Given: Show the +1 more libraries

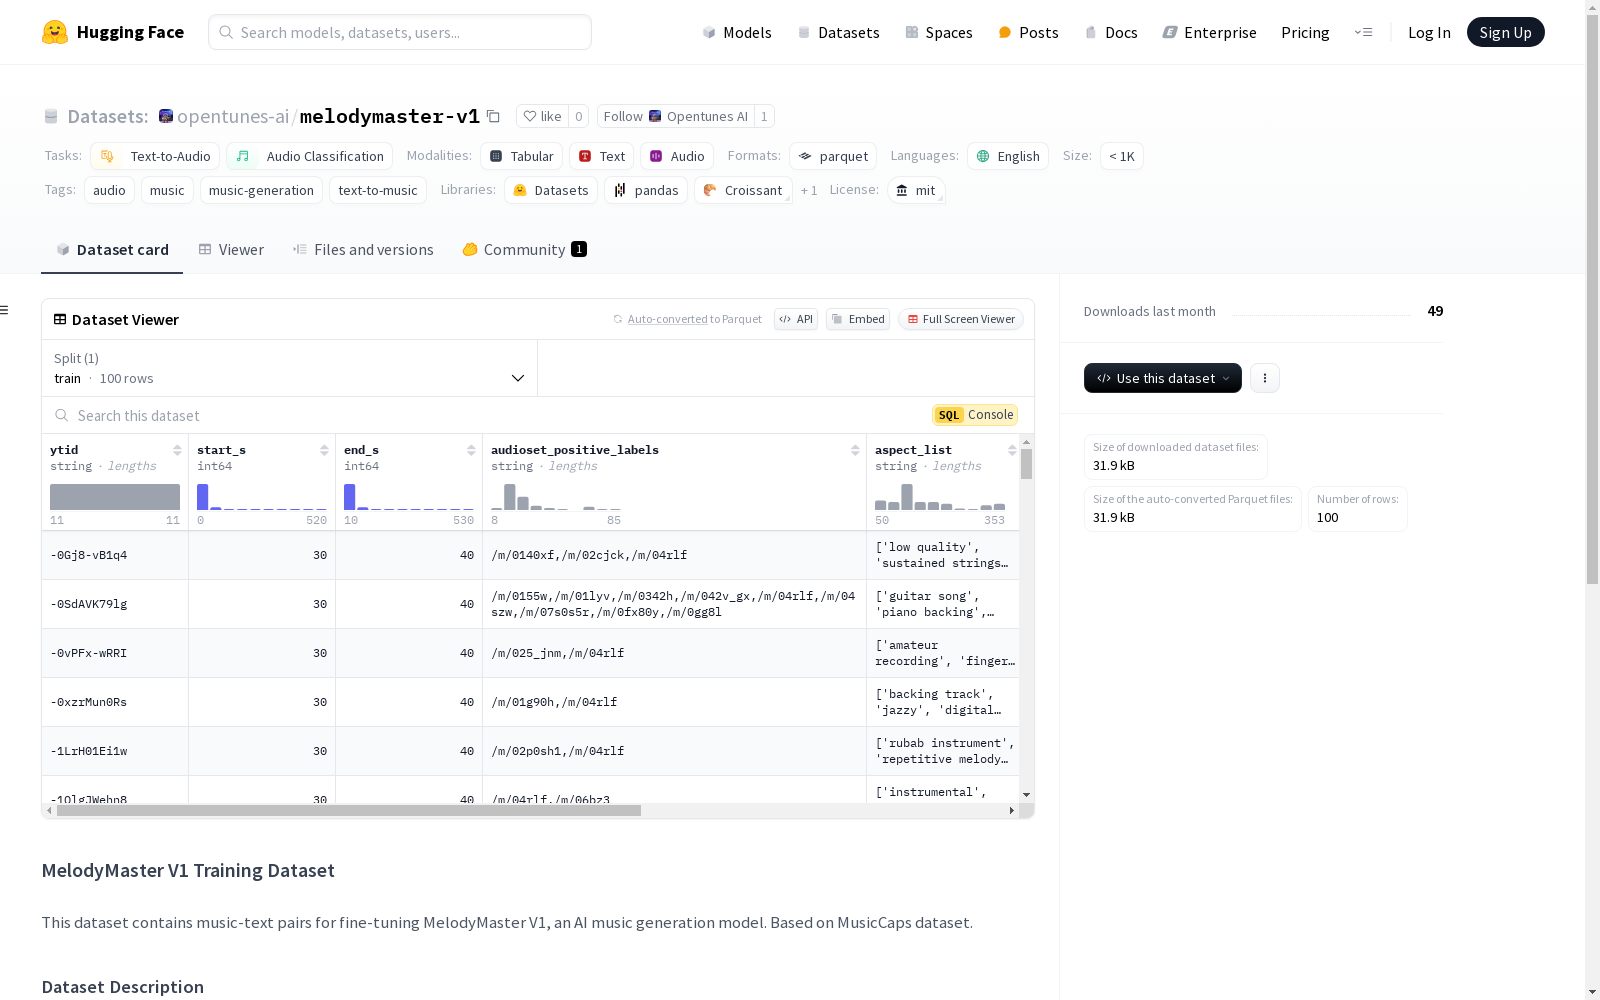Looking at the screenshot, I should coord(809,190).
